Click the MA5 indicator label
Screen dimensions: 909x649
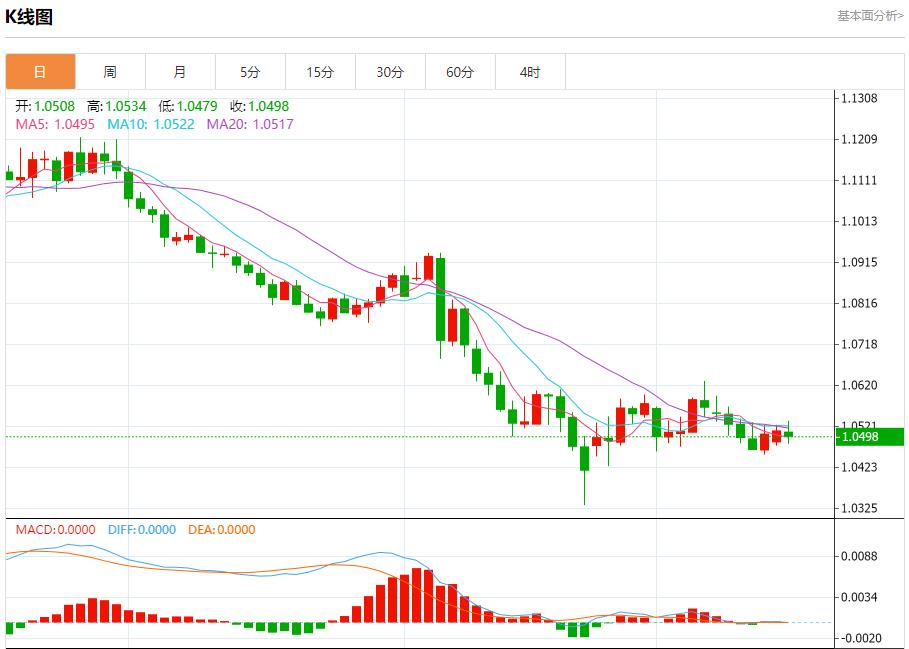(x=55, y=124)
